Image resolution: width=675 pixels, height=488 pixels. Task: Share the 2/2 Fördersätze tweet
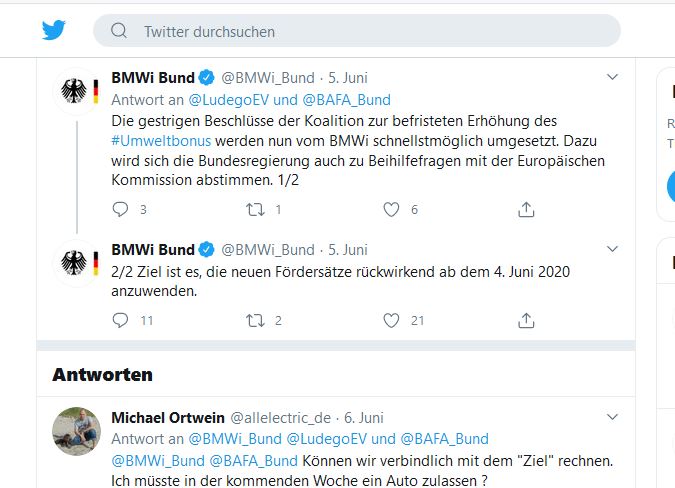pos(526,320)
